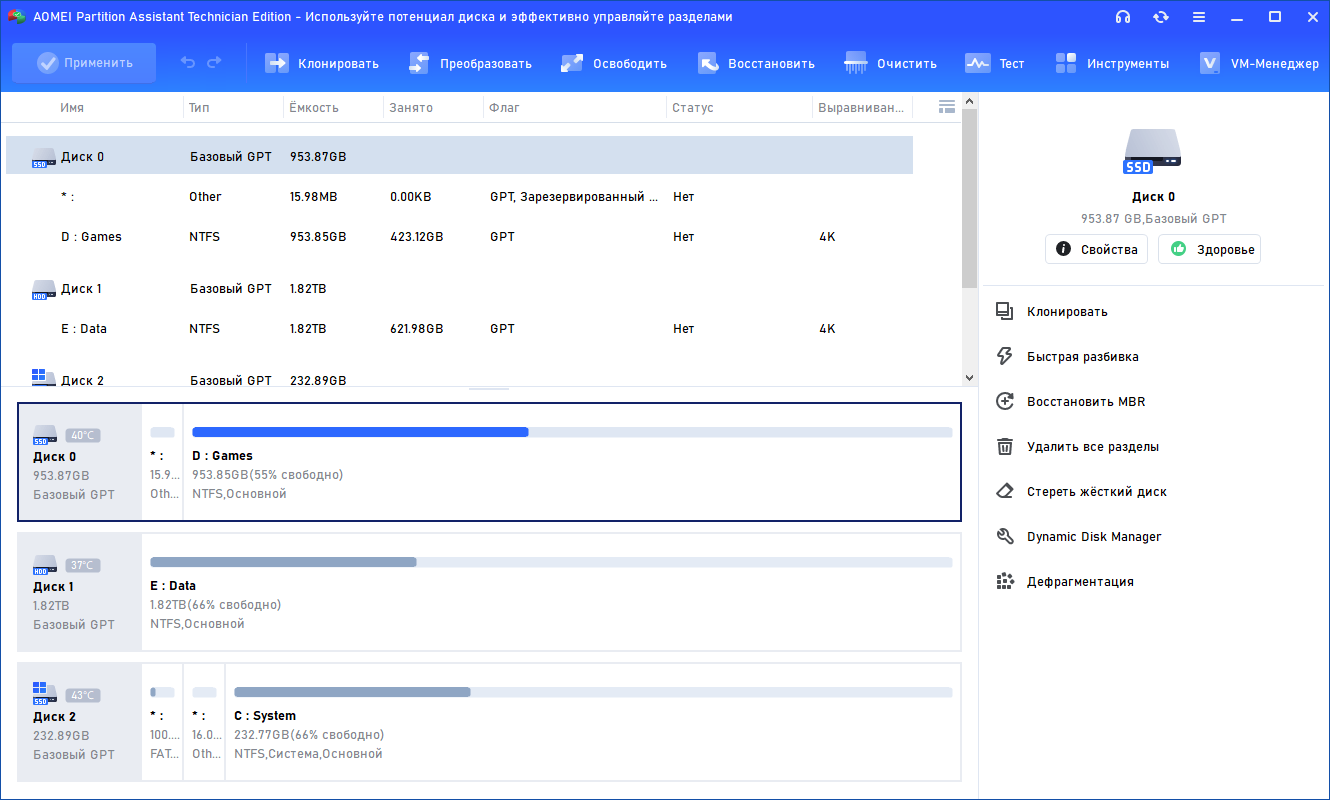Viewport: 1330px width, 800px height.
Task: Open column settings icon in table header
Action: coord(947,107)
